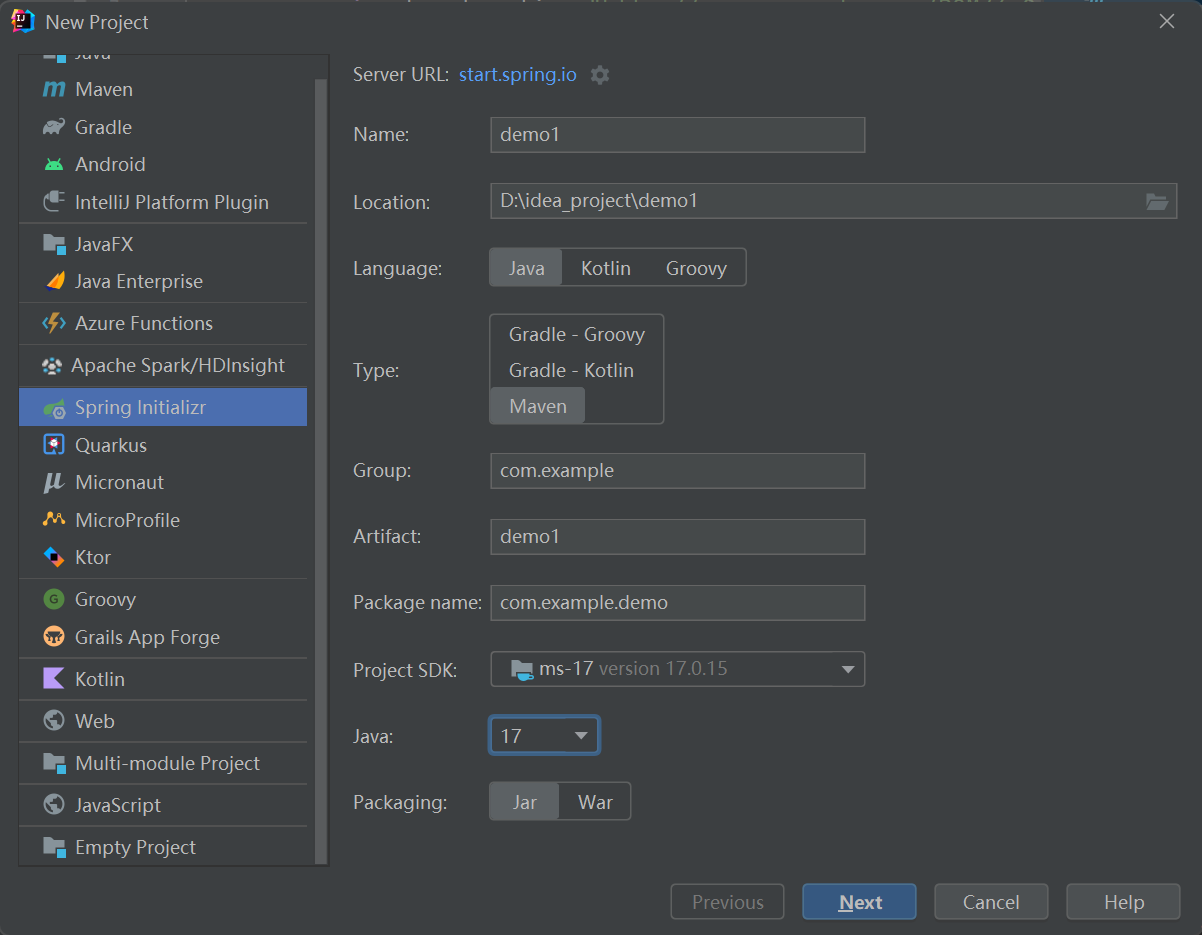This screenshot has width=1202, height=935.
Task: Select Java as the language
Action: (x=526, y=268)
